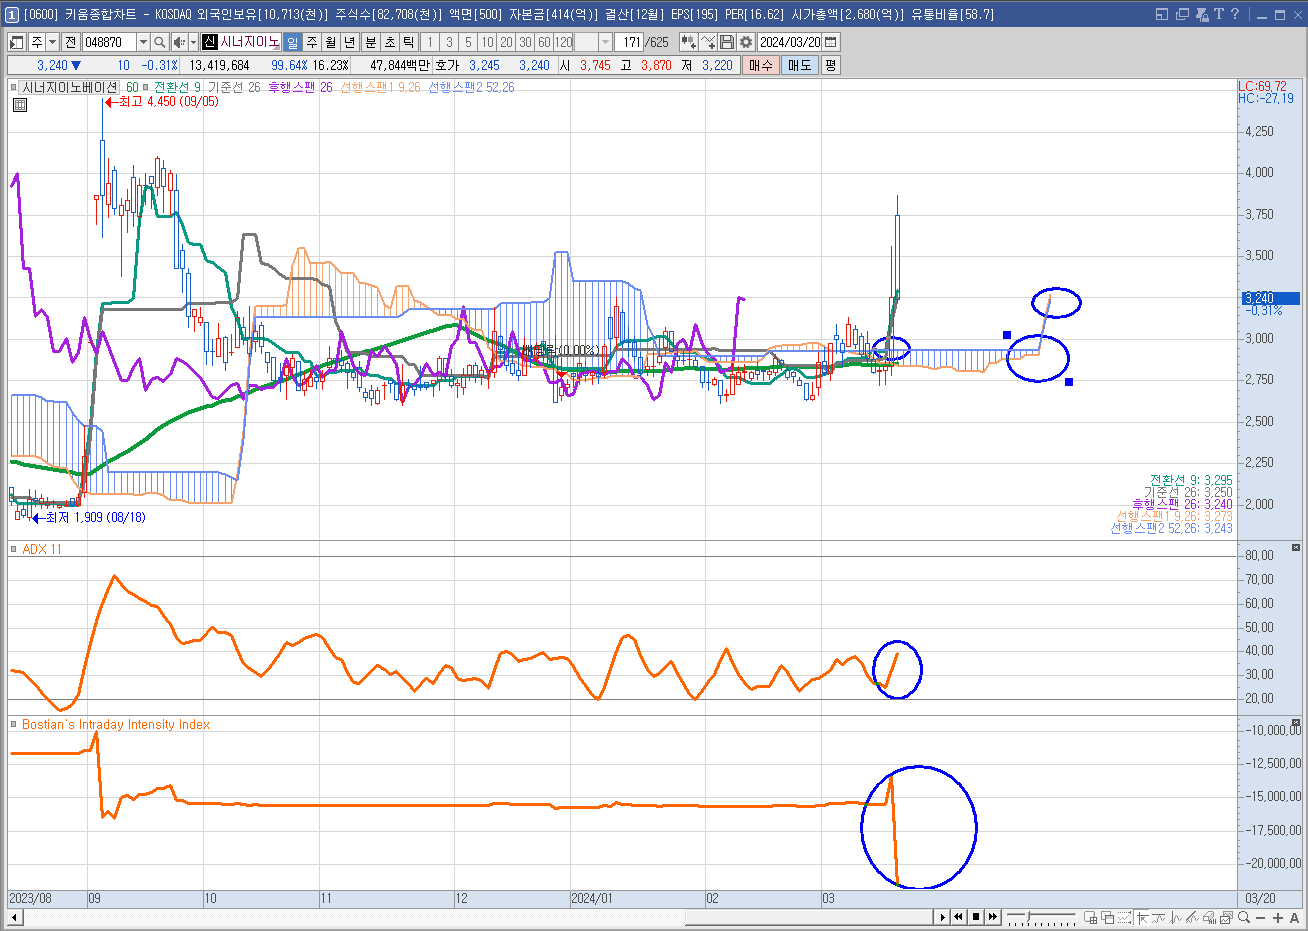1308x931 pixels.
Task: Click the stop playback square button
Action: point(976,917)
